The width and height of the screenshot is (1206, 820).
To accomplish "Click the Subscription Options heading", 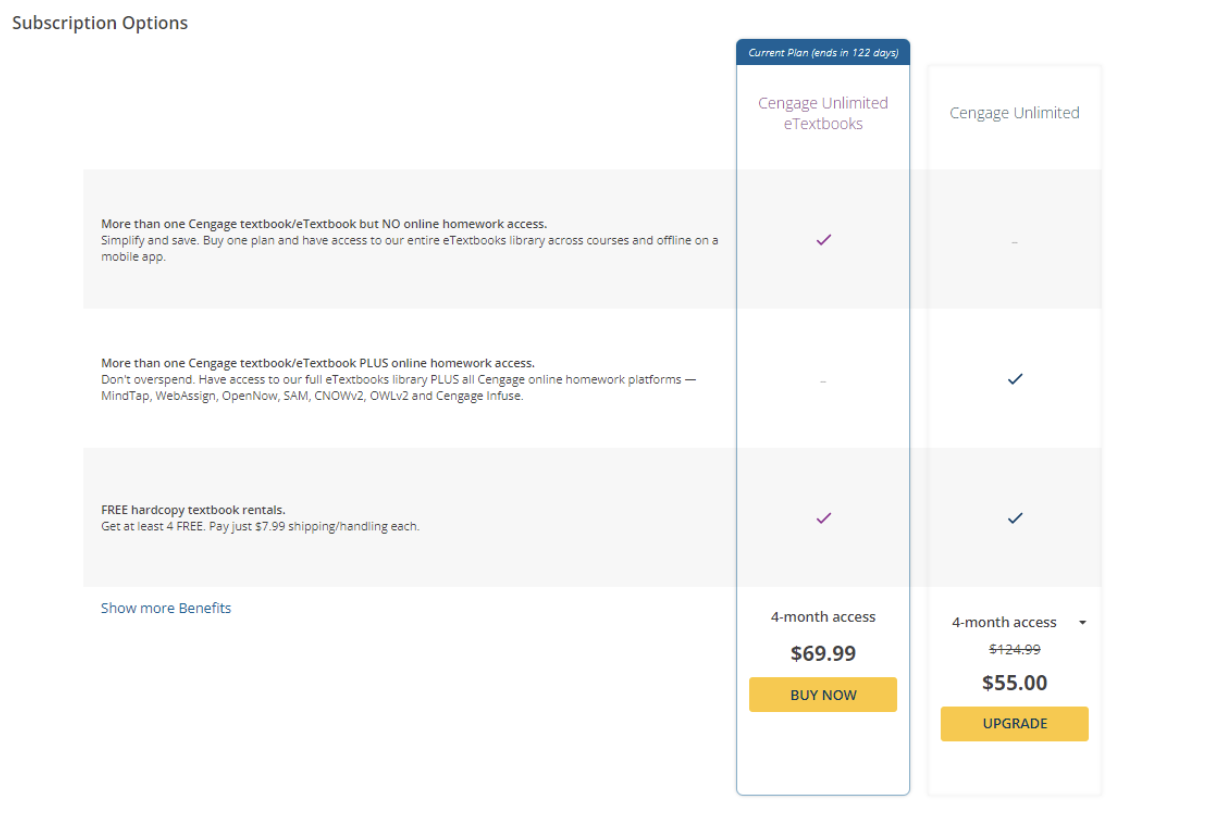I will coord(100,23).
